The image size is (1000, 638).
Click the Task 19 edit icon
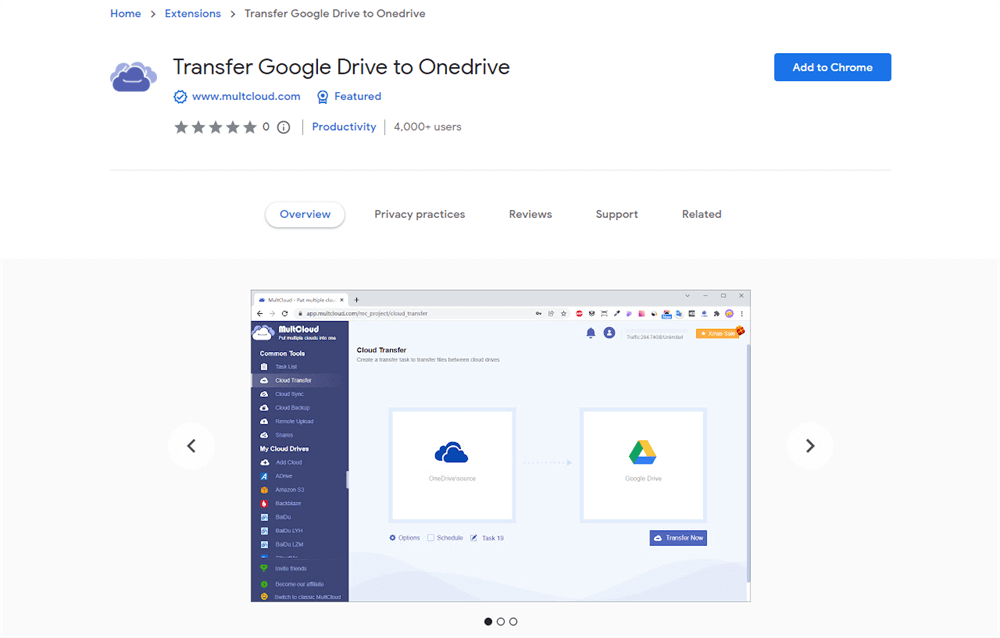pos(474,538)
